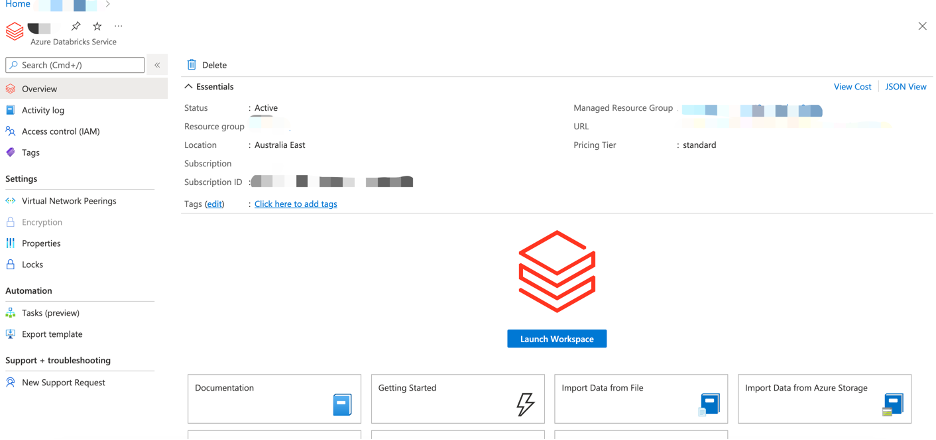Click the Delete toolbar button label
The image size is (936, 440).
pyautogui.click(x=214, y=65)
